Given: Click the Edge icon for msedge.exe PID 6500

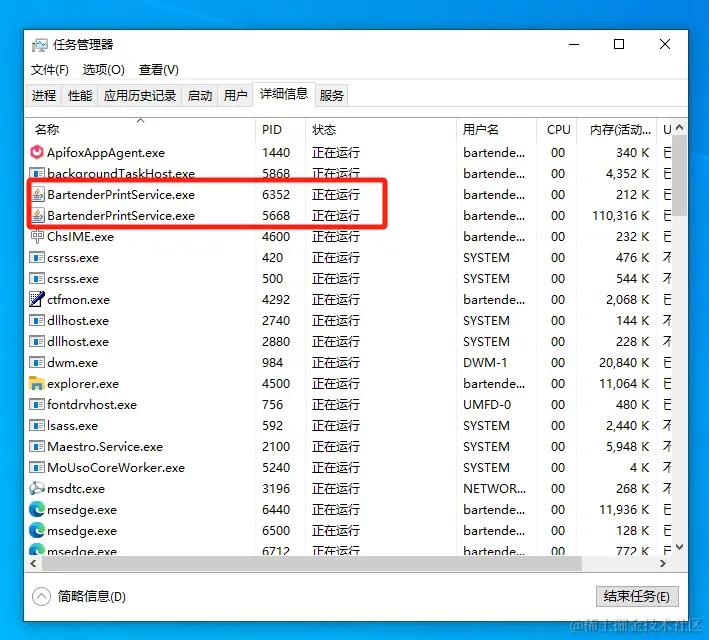Looking at the screenshot, I should 37,530.
